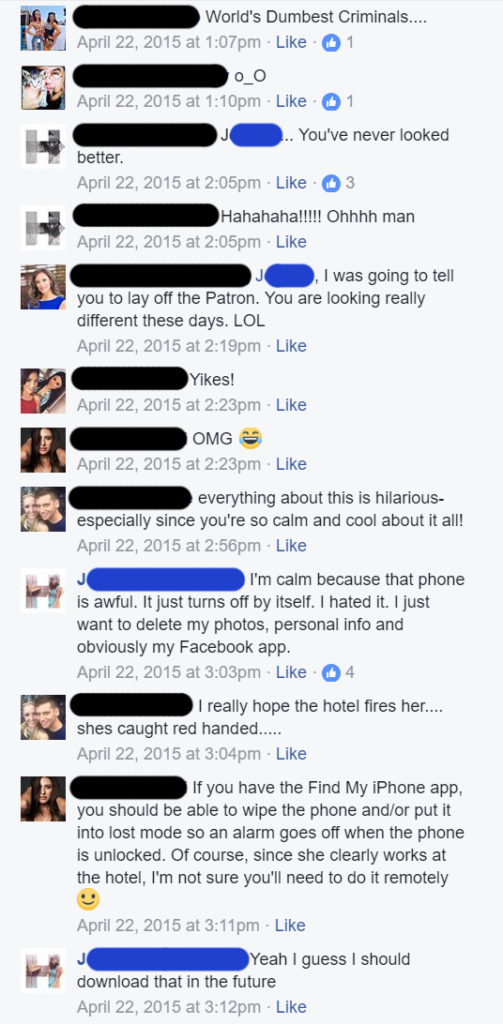503x1024 pixels.
Task: Open the profile photo beside the o_O comment
Action: click(x=43, y=87)
